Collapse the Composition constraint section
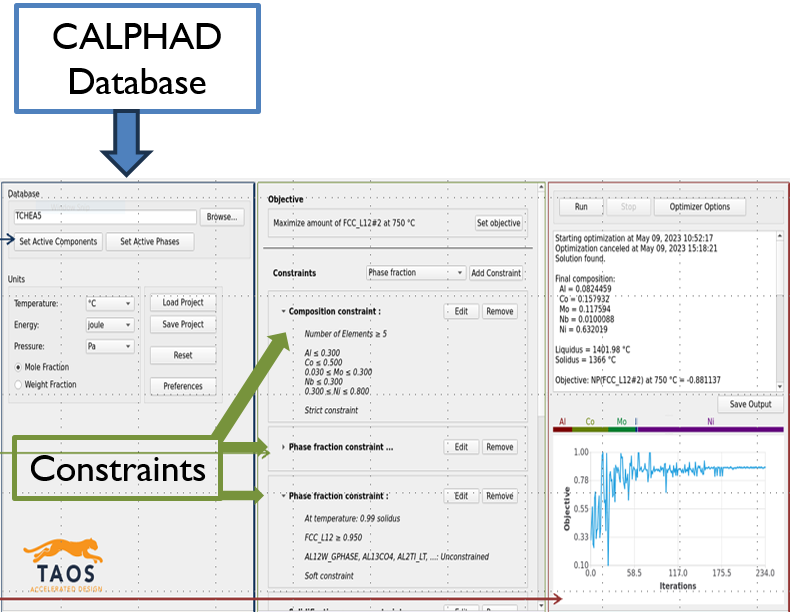790x612 pixels. coord(283,311)
